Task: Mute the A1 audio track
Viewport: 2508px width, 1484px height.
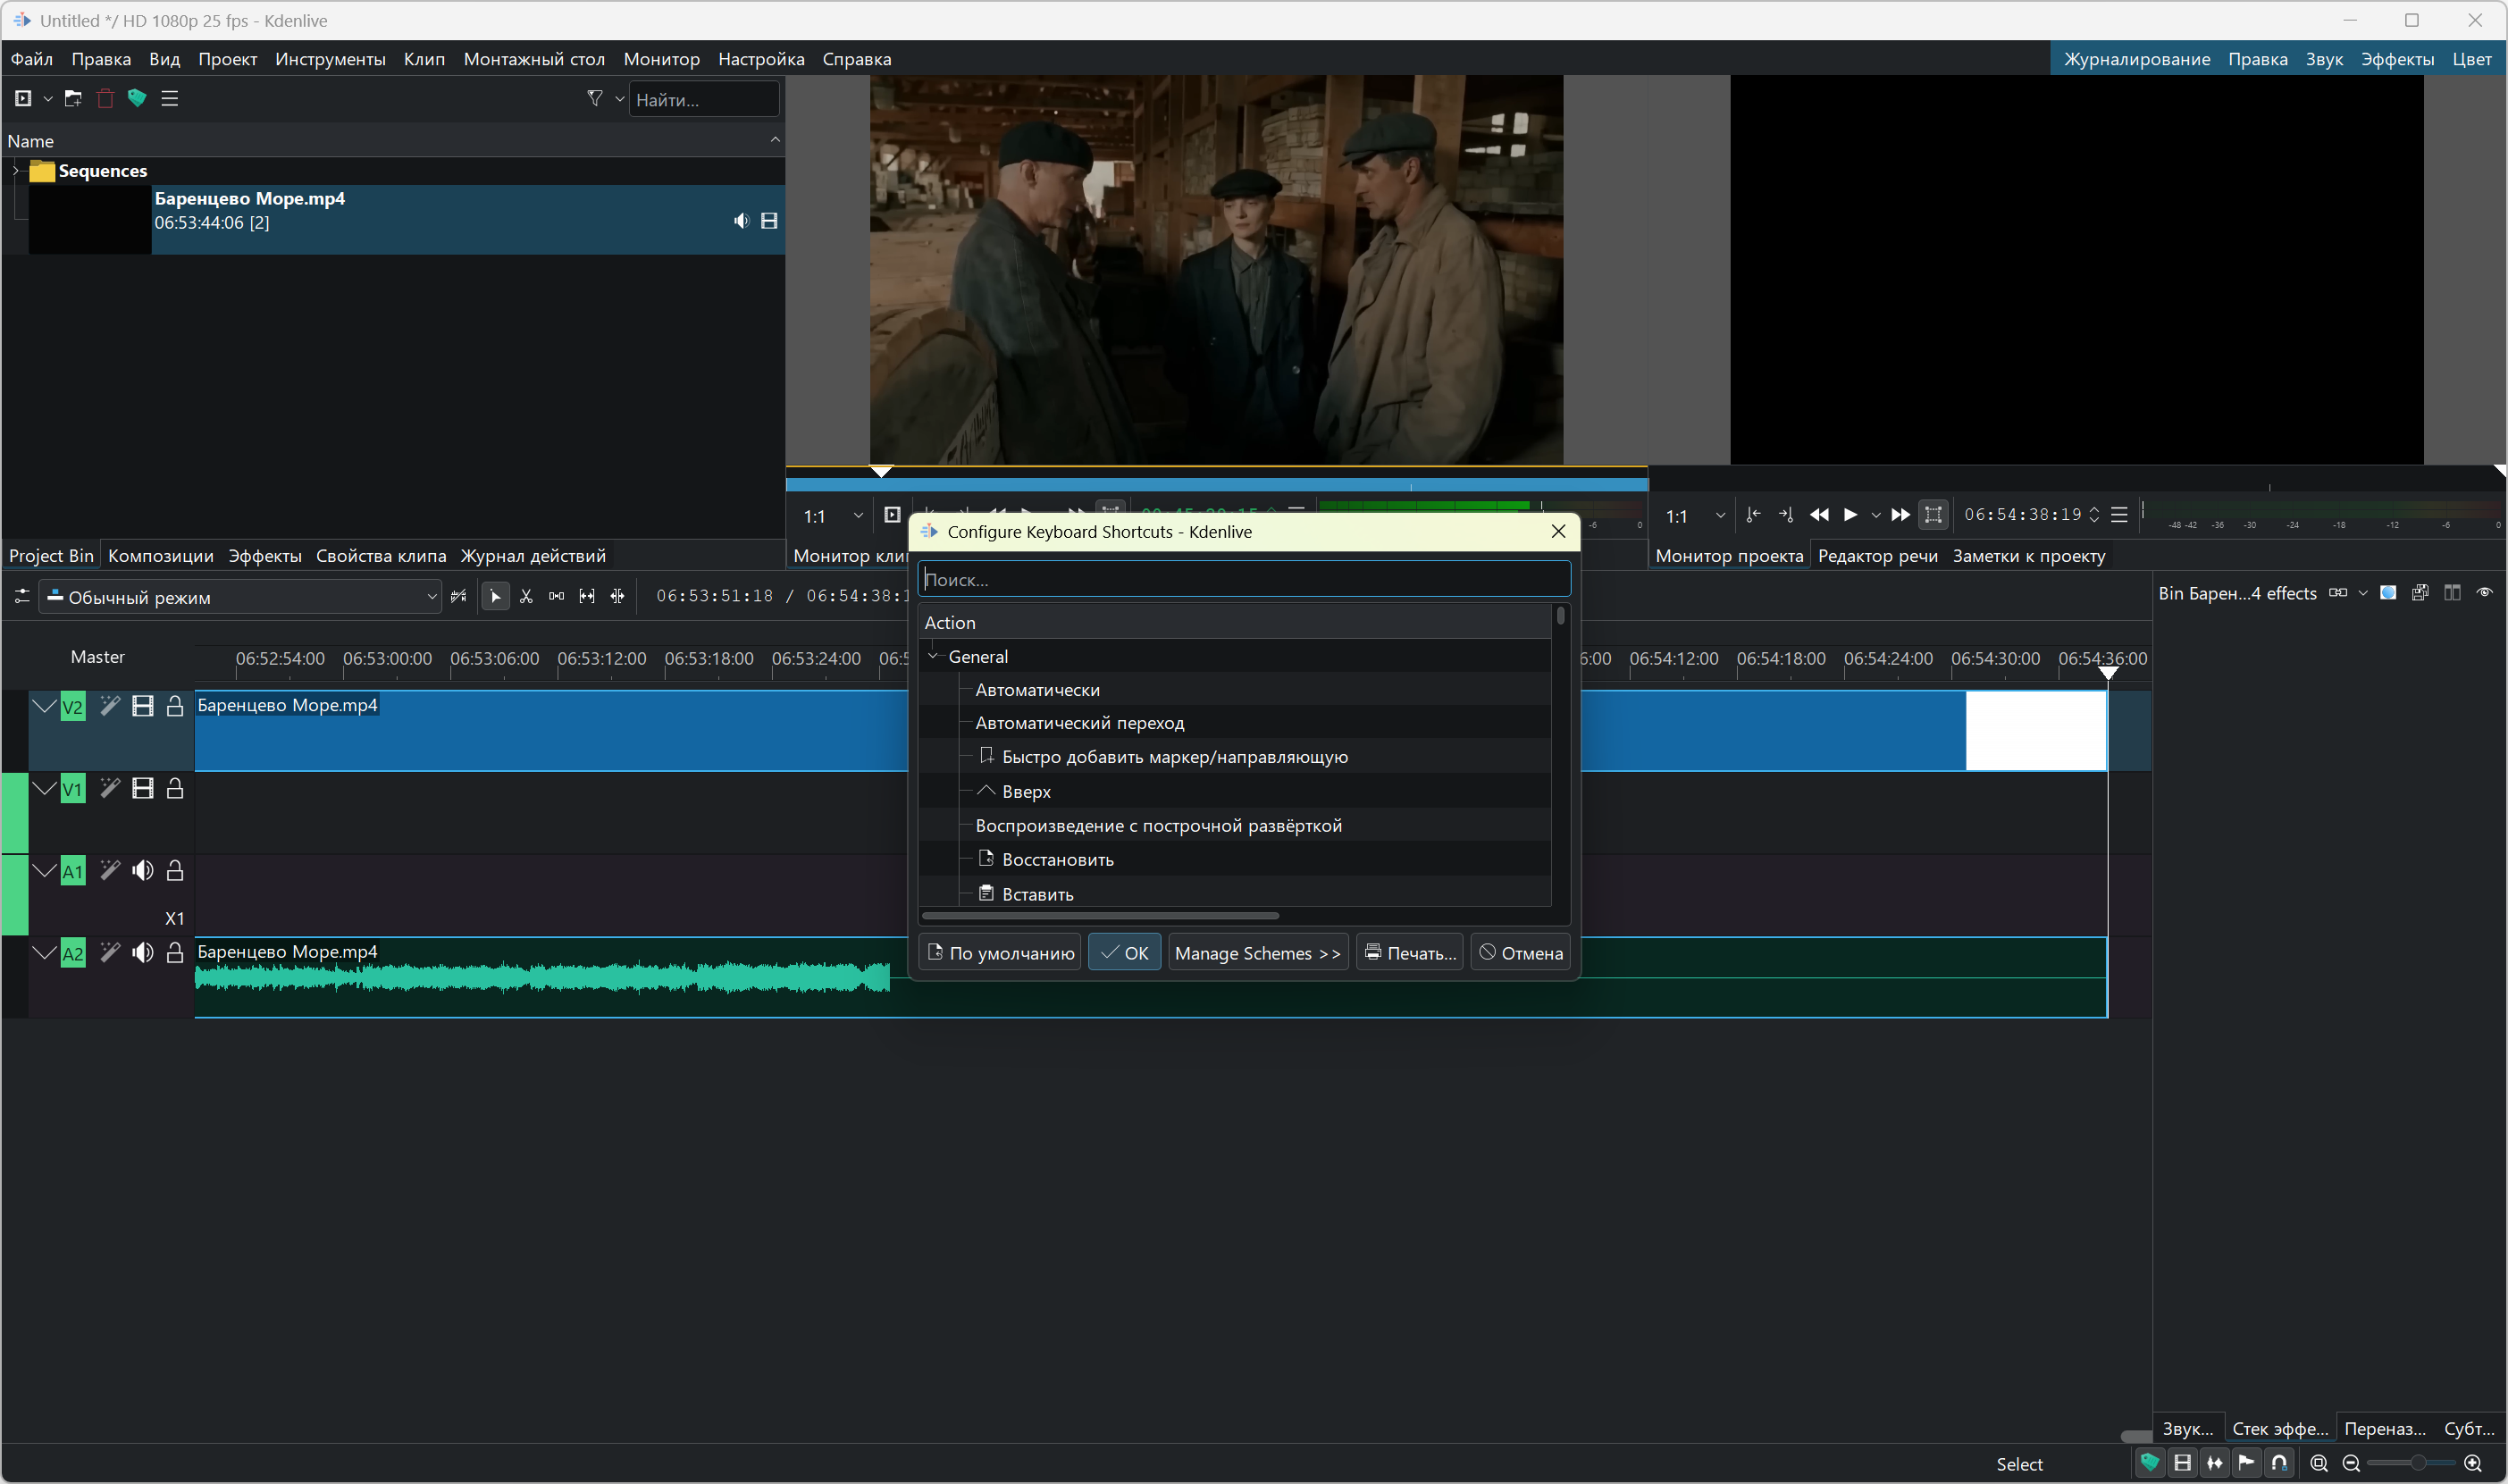Action: click(143, 871)
